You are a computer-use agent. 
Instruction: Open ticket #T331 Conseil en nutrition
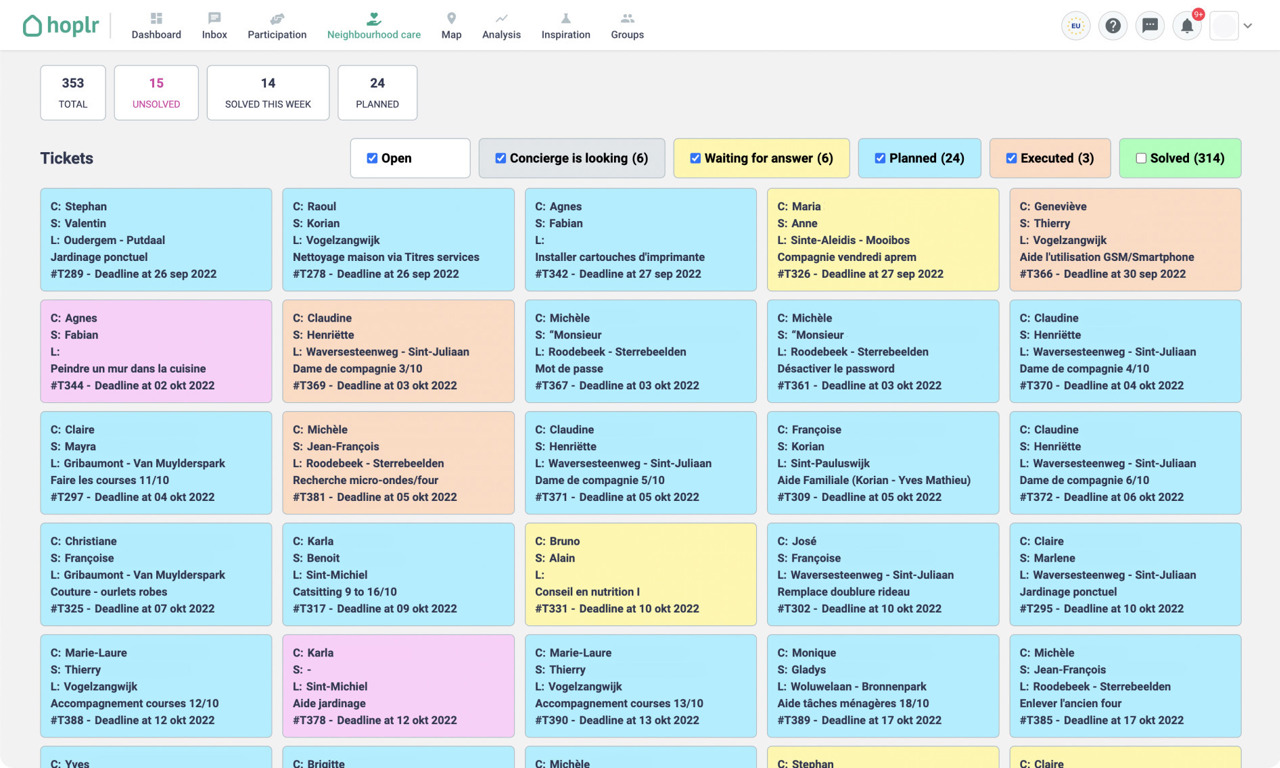(x=641, y=574)
